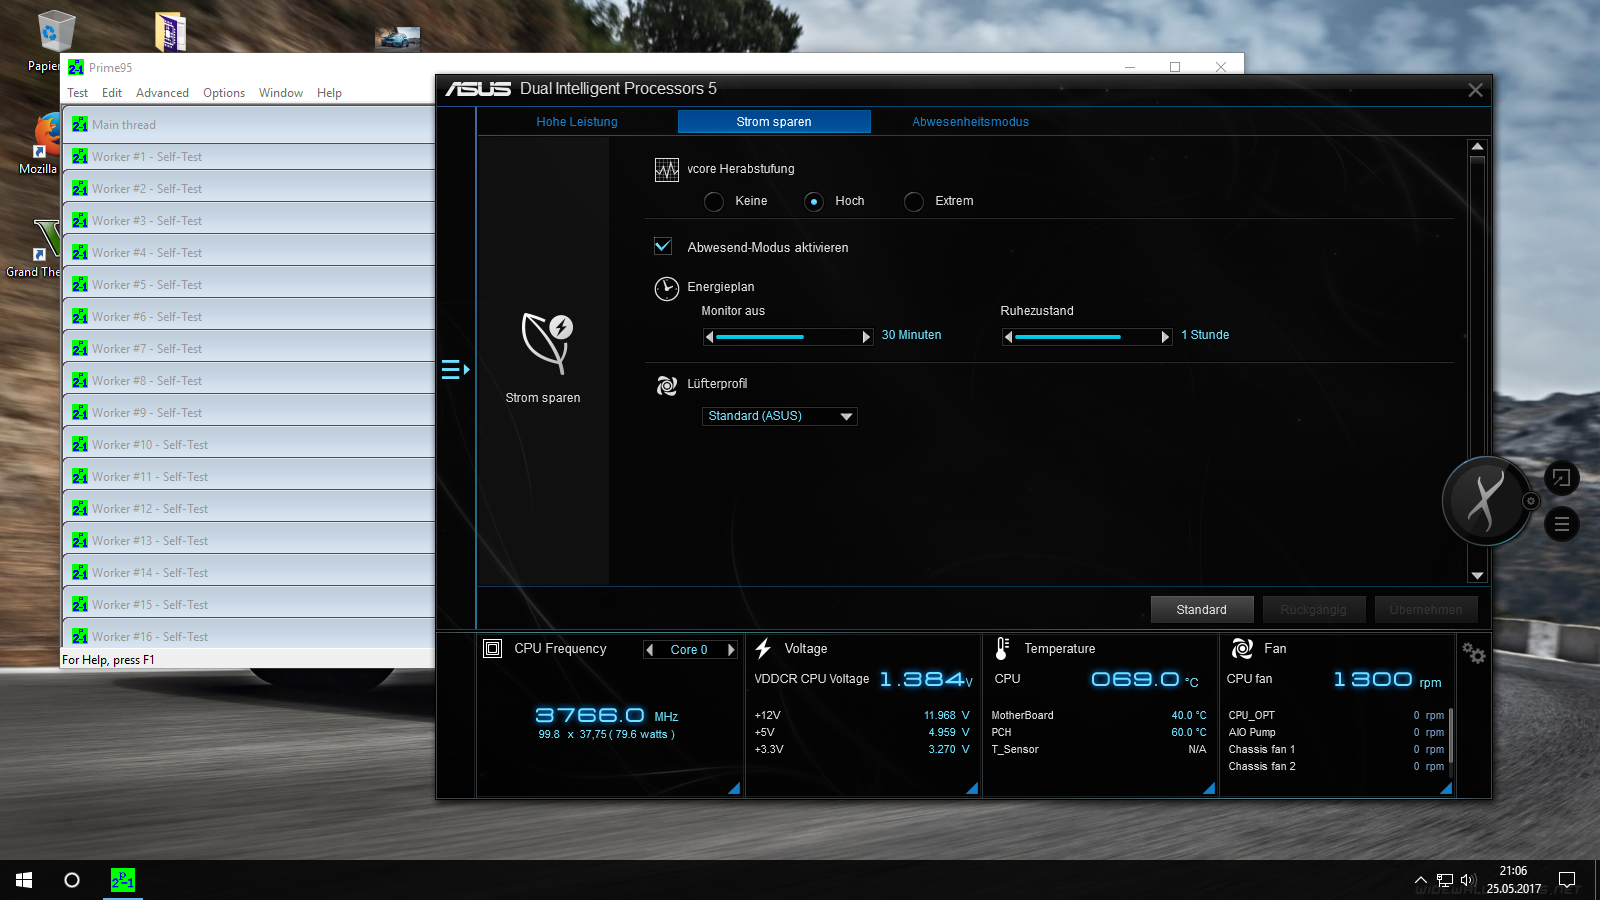Select Worker #16 Self-Test window icon
The height and width of the screenshot is (900, 1600).
80,637
